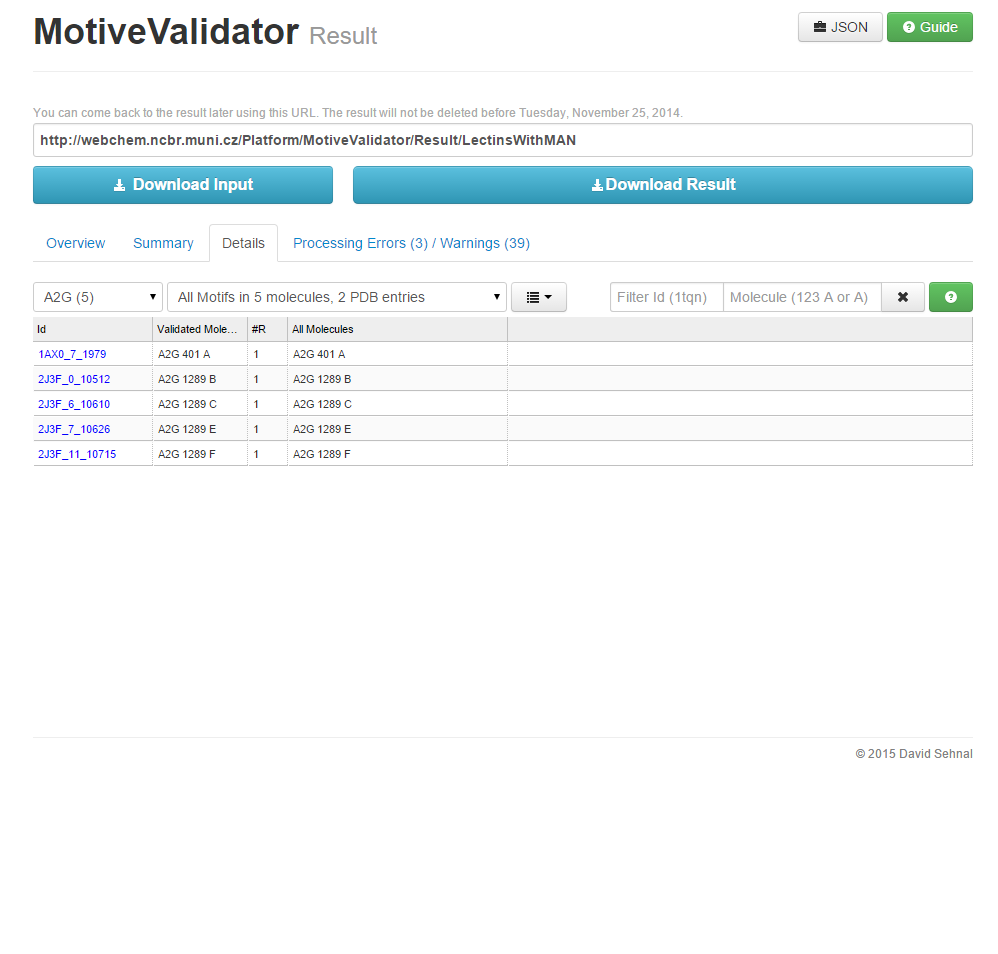Click the Download Result button
The width and height of the screenshot is (998, 954).
click(663, 185)
